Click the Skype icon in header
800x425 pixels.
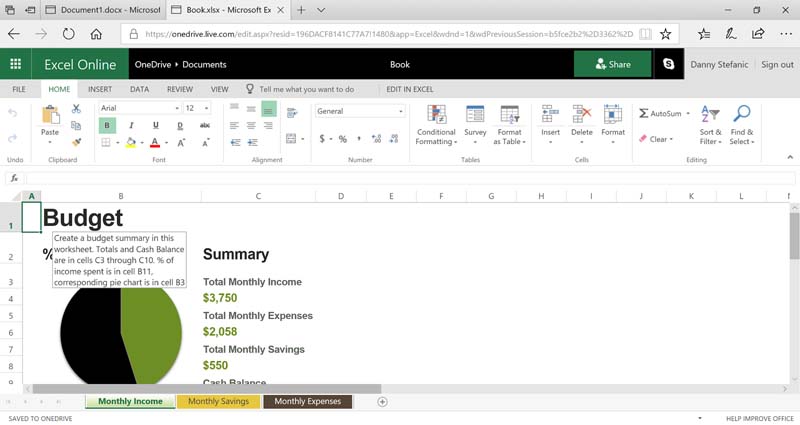[668, 64]
